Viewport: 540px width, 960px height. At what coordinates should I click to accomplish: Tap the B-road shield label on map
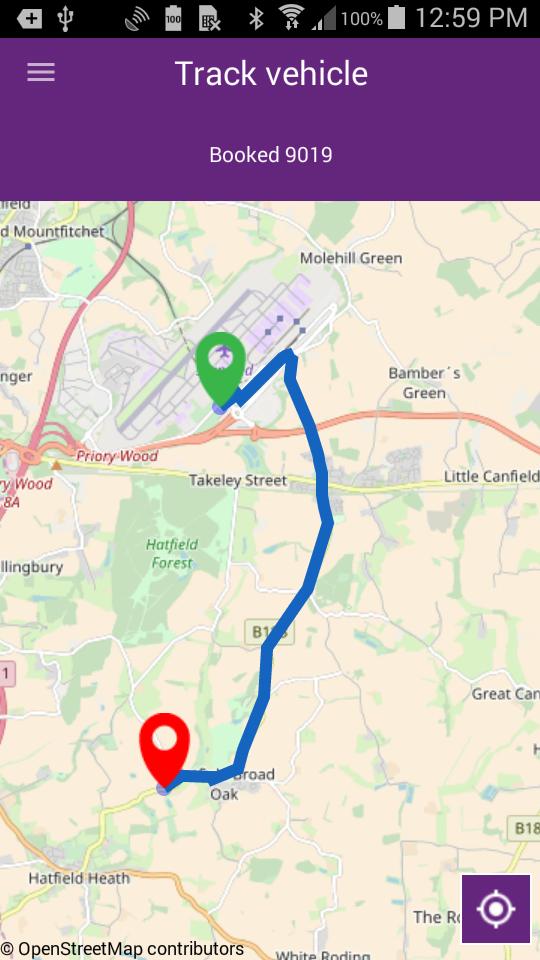(x=270, y=632)
